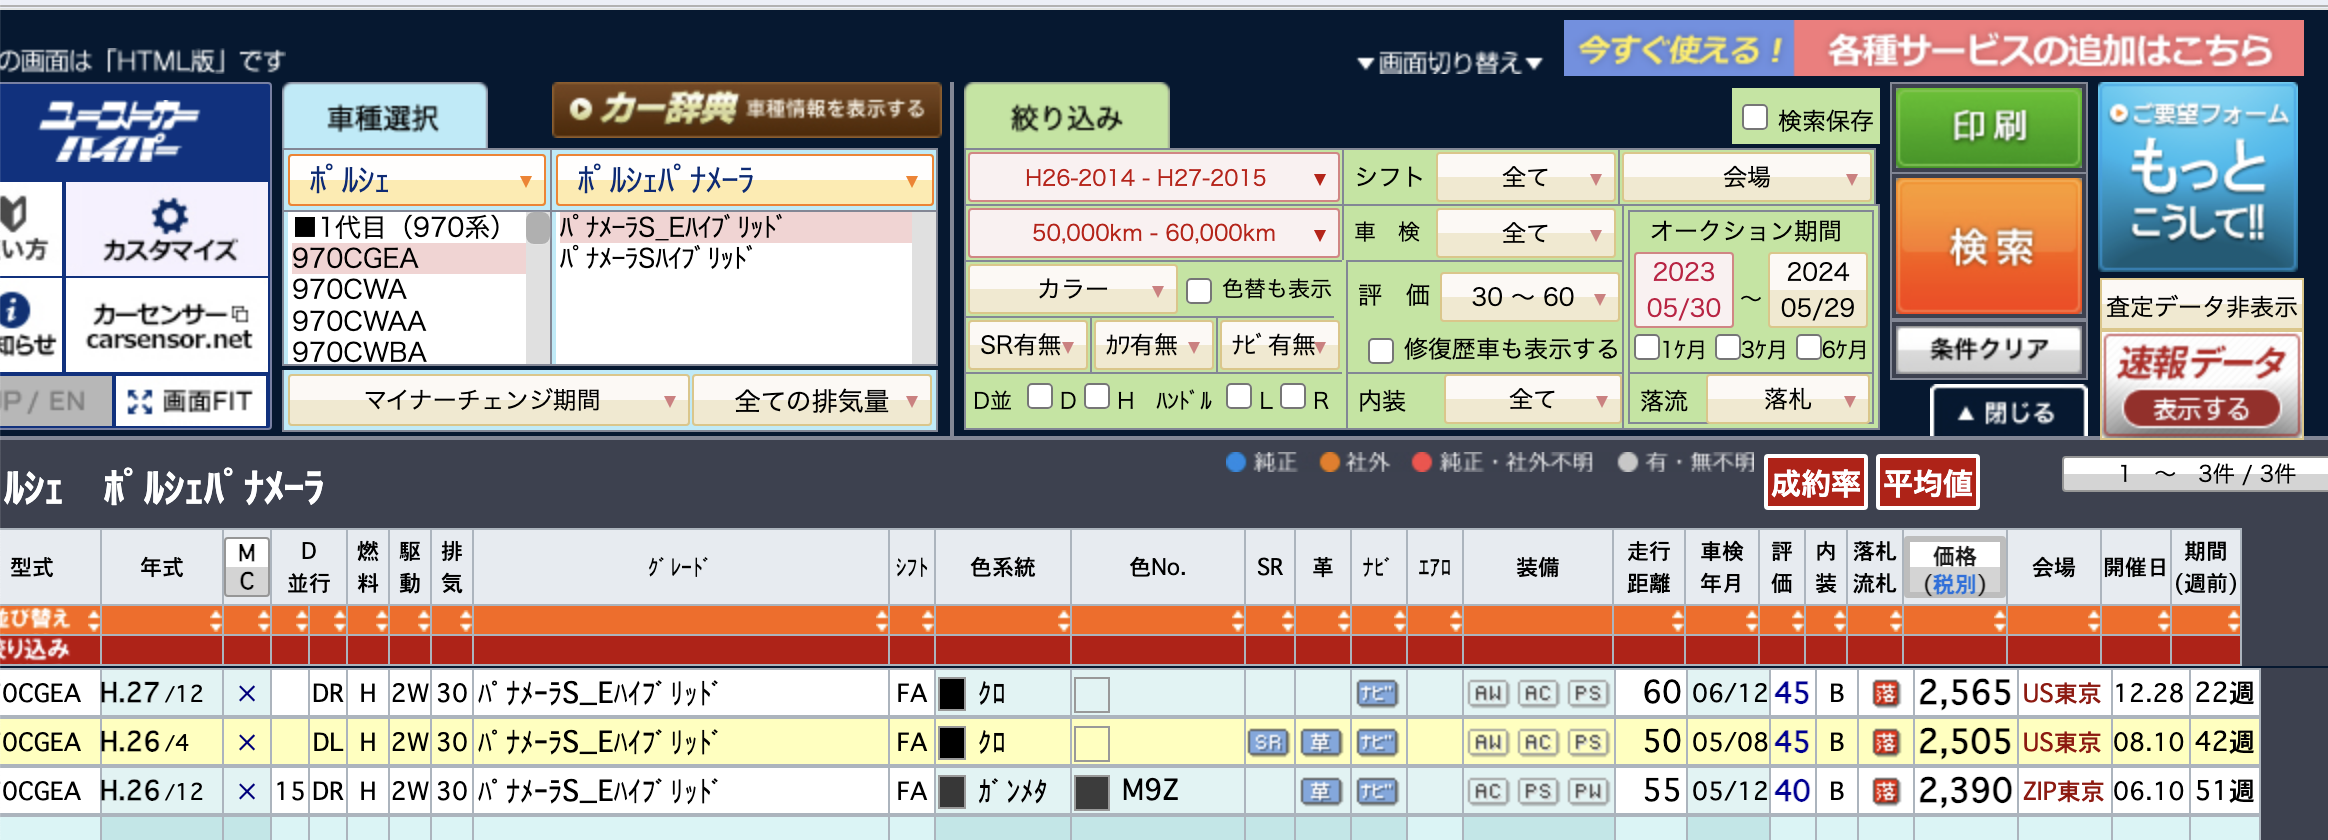Click the AW equipment icon in H.26/4 row
The height and width of the screenshot is (840, 2328).
pos(1488,742)
